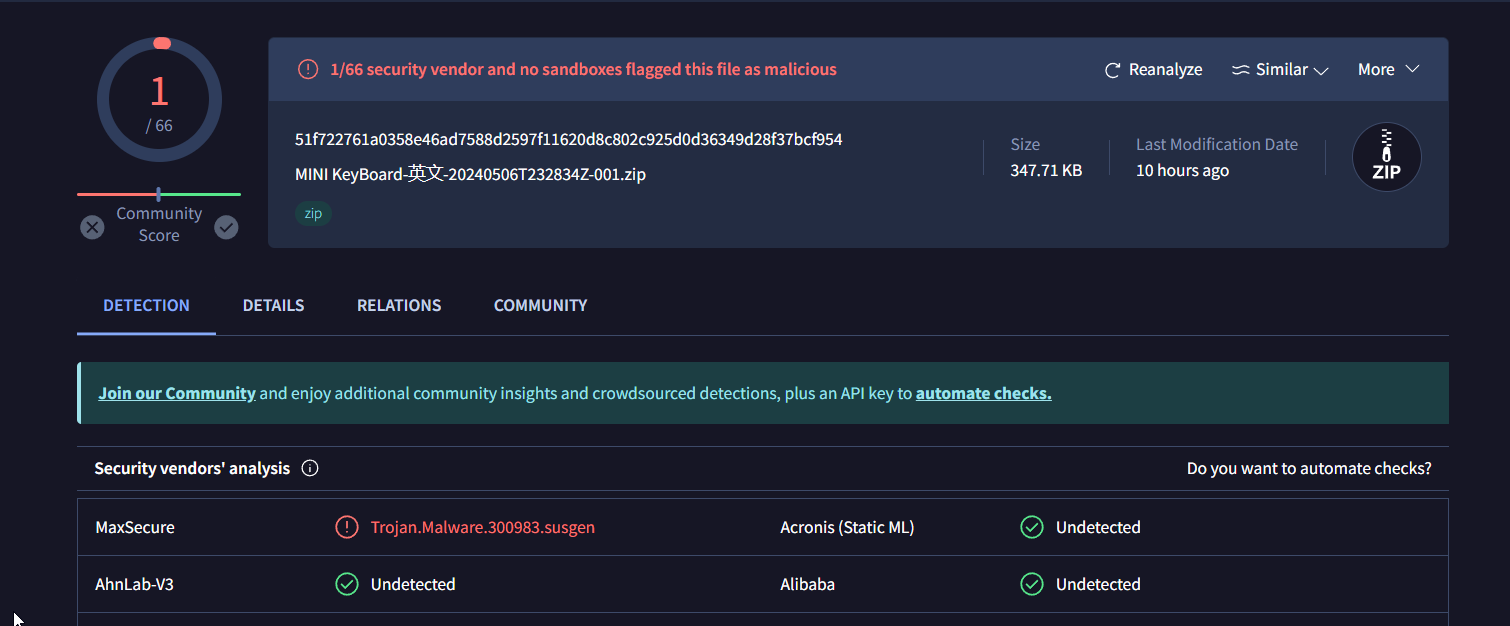Click the zip tag chip

click(x=313, y=213)
